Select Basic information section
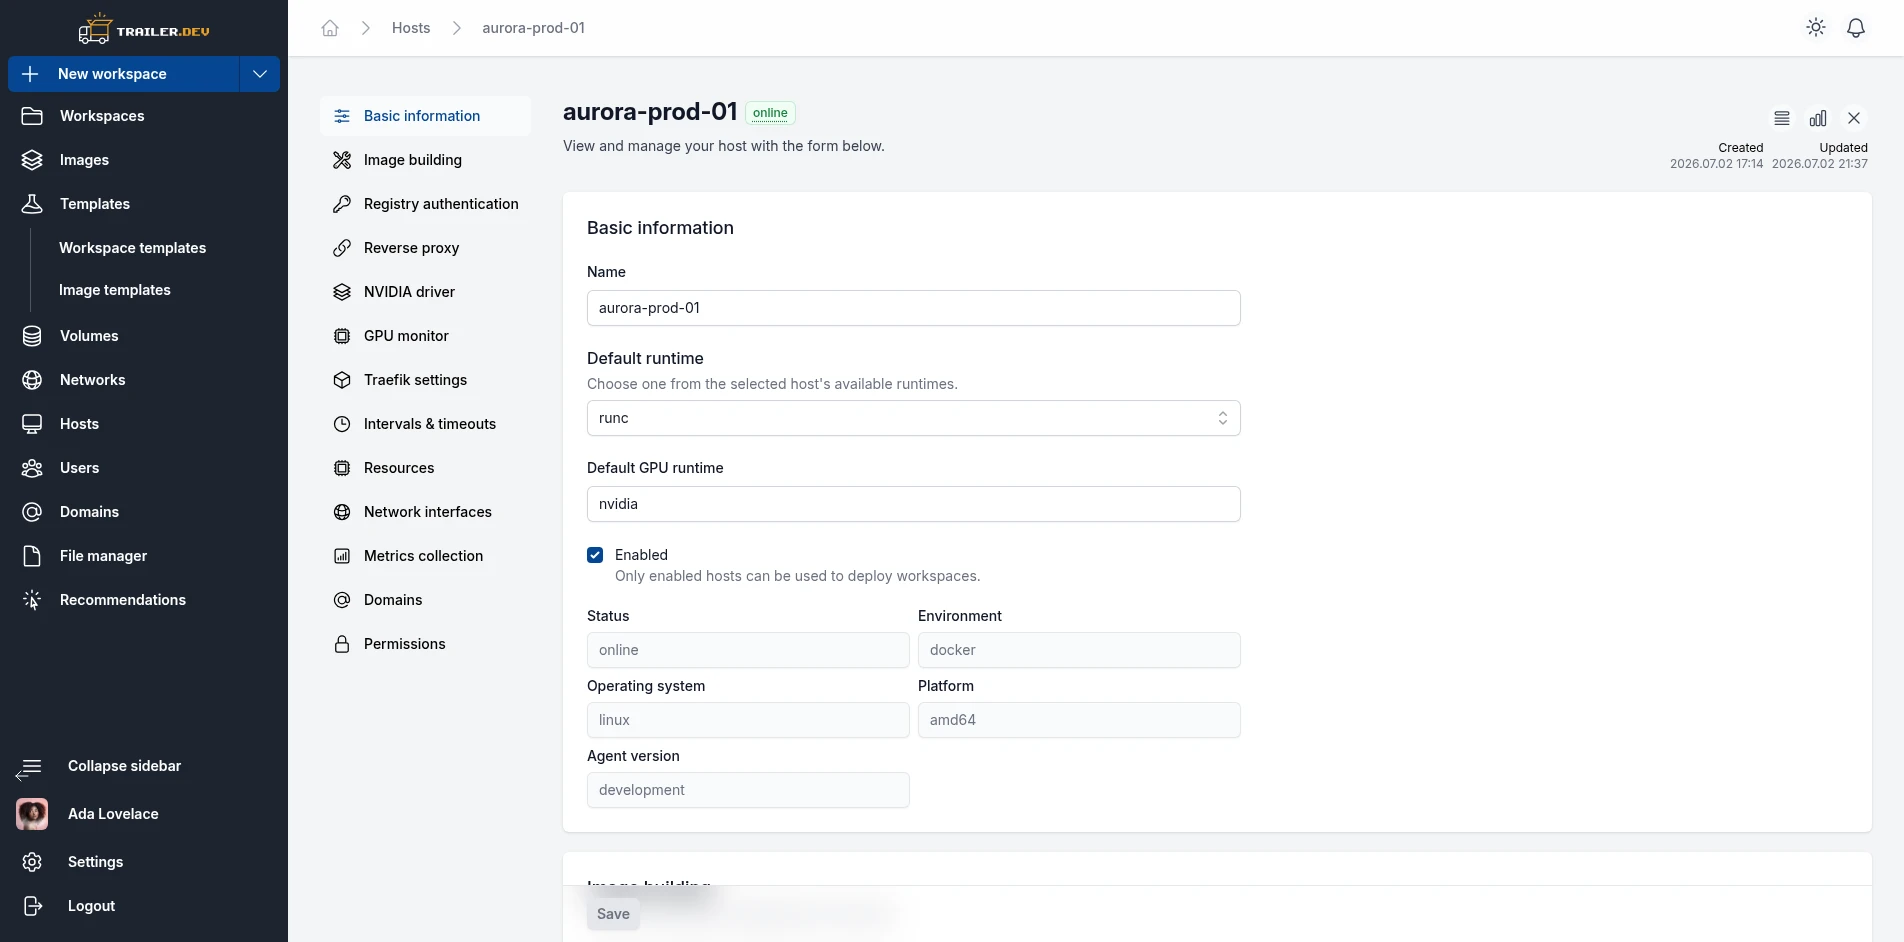Viewport: 1904px width, 942px height. 425,116
